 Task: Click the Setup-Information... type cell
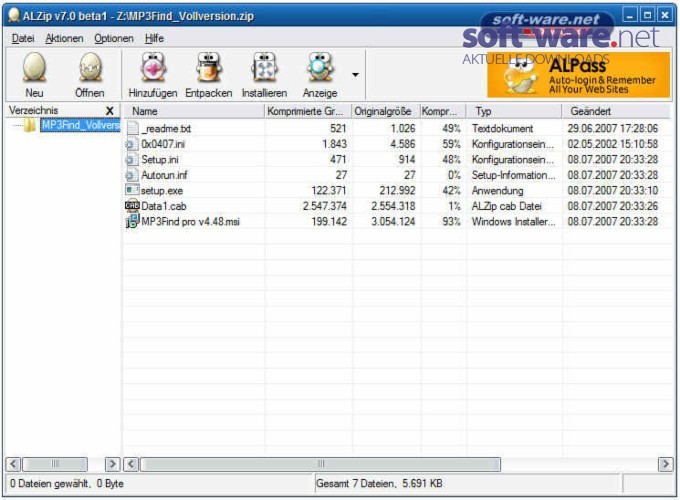513,175
